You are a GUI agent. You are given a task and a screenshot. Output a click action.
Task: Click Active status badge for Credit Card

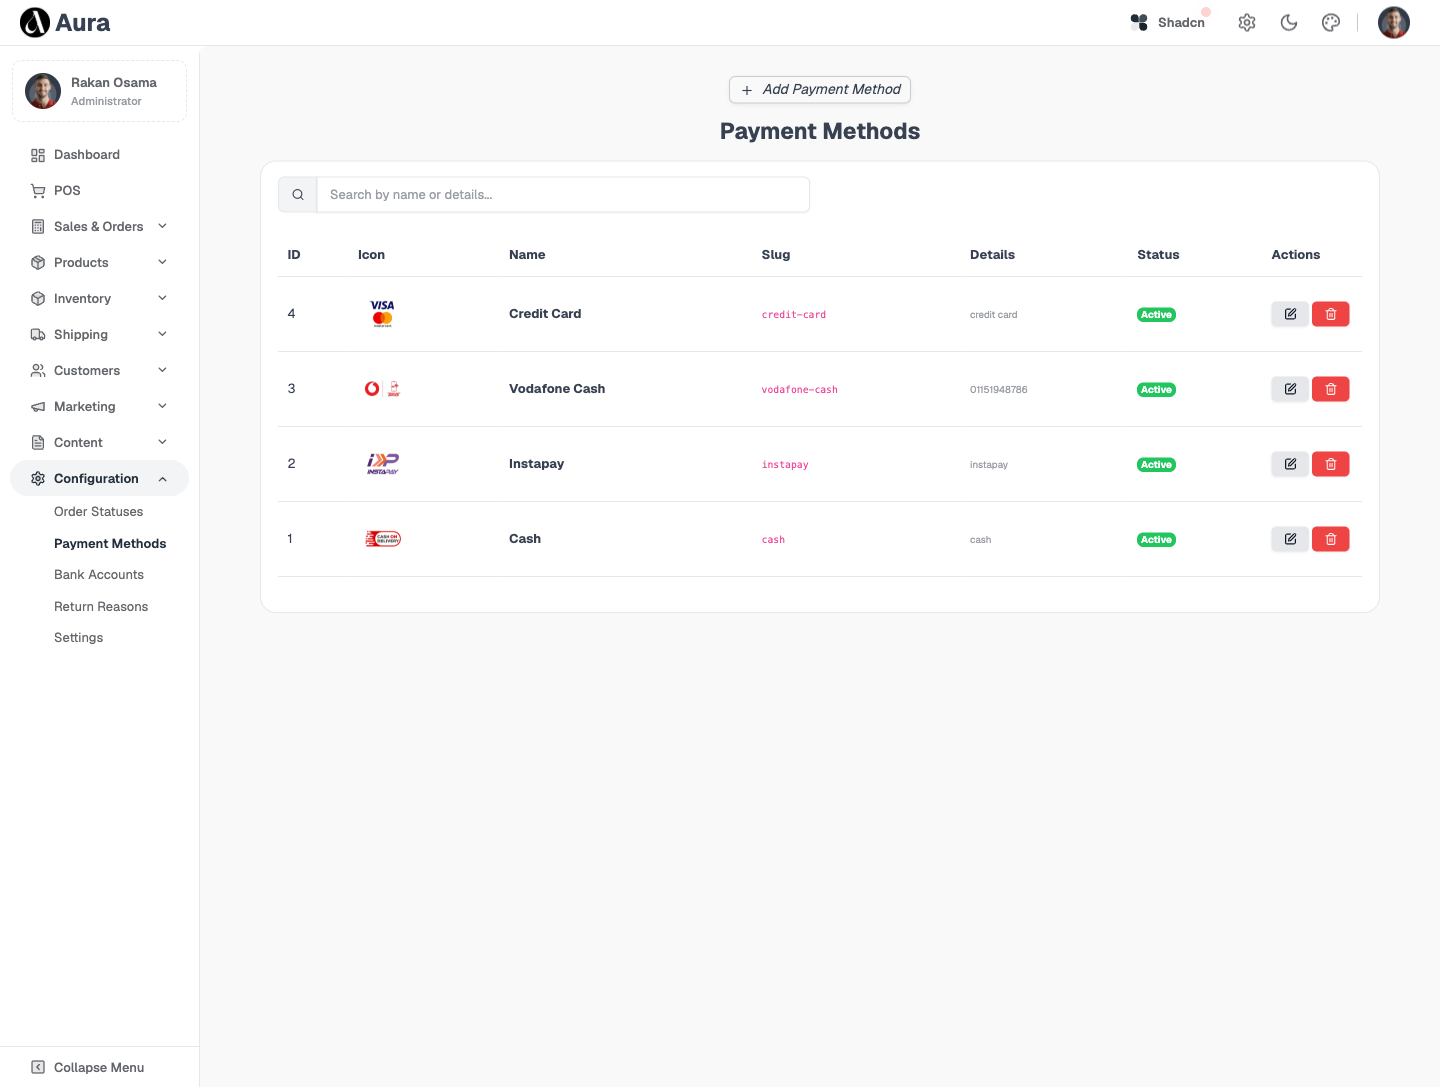click(1156, 315)
